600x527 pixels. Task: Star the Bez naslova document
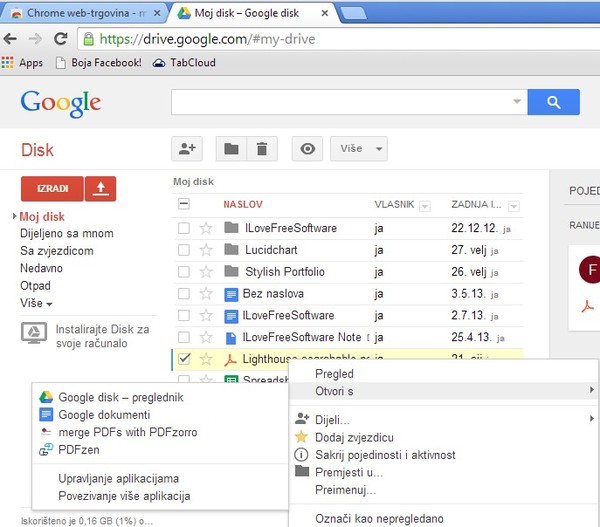pos(206,294)
